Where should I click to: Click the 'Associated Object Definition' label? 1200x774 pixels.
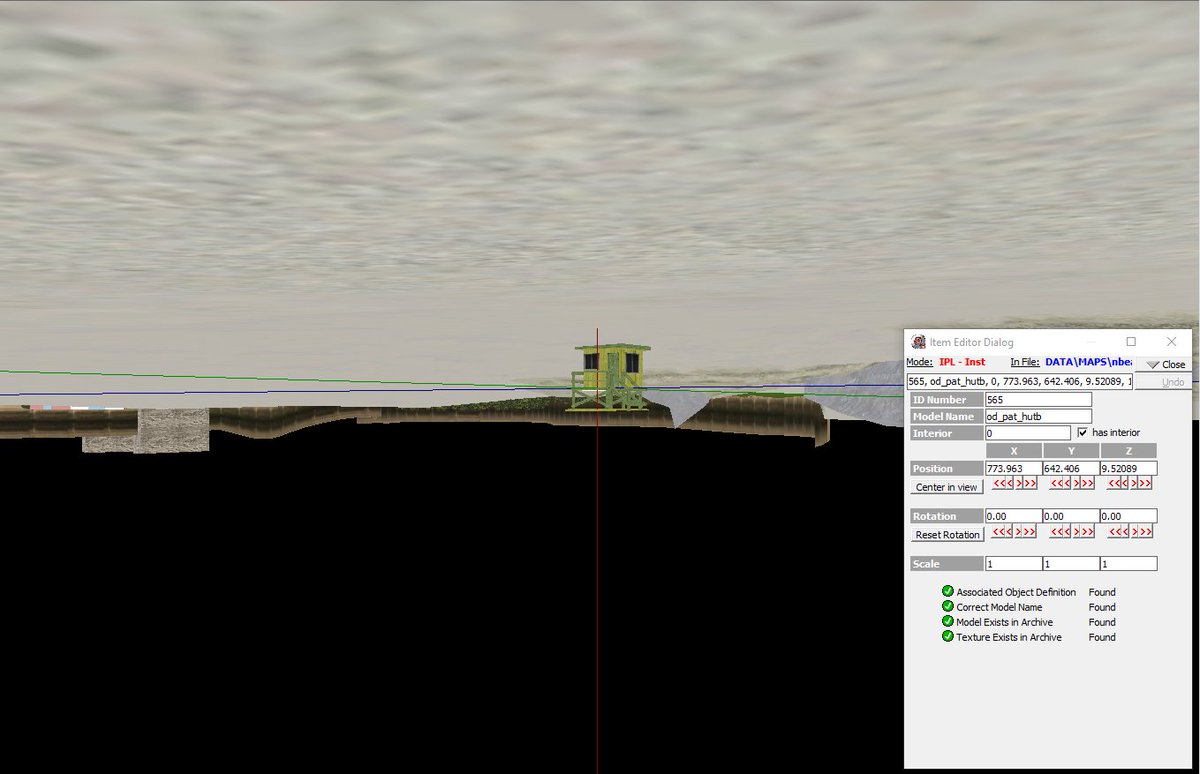pyautogui.click(x=1016, y=592)
